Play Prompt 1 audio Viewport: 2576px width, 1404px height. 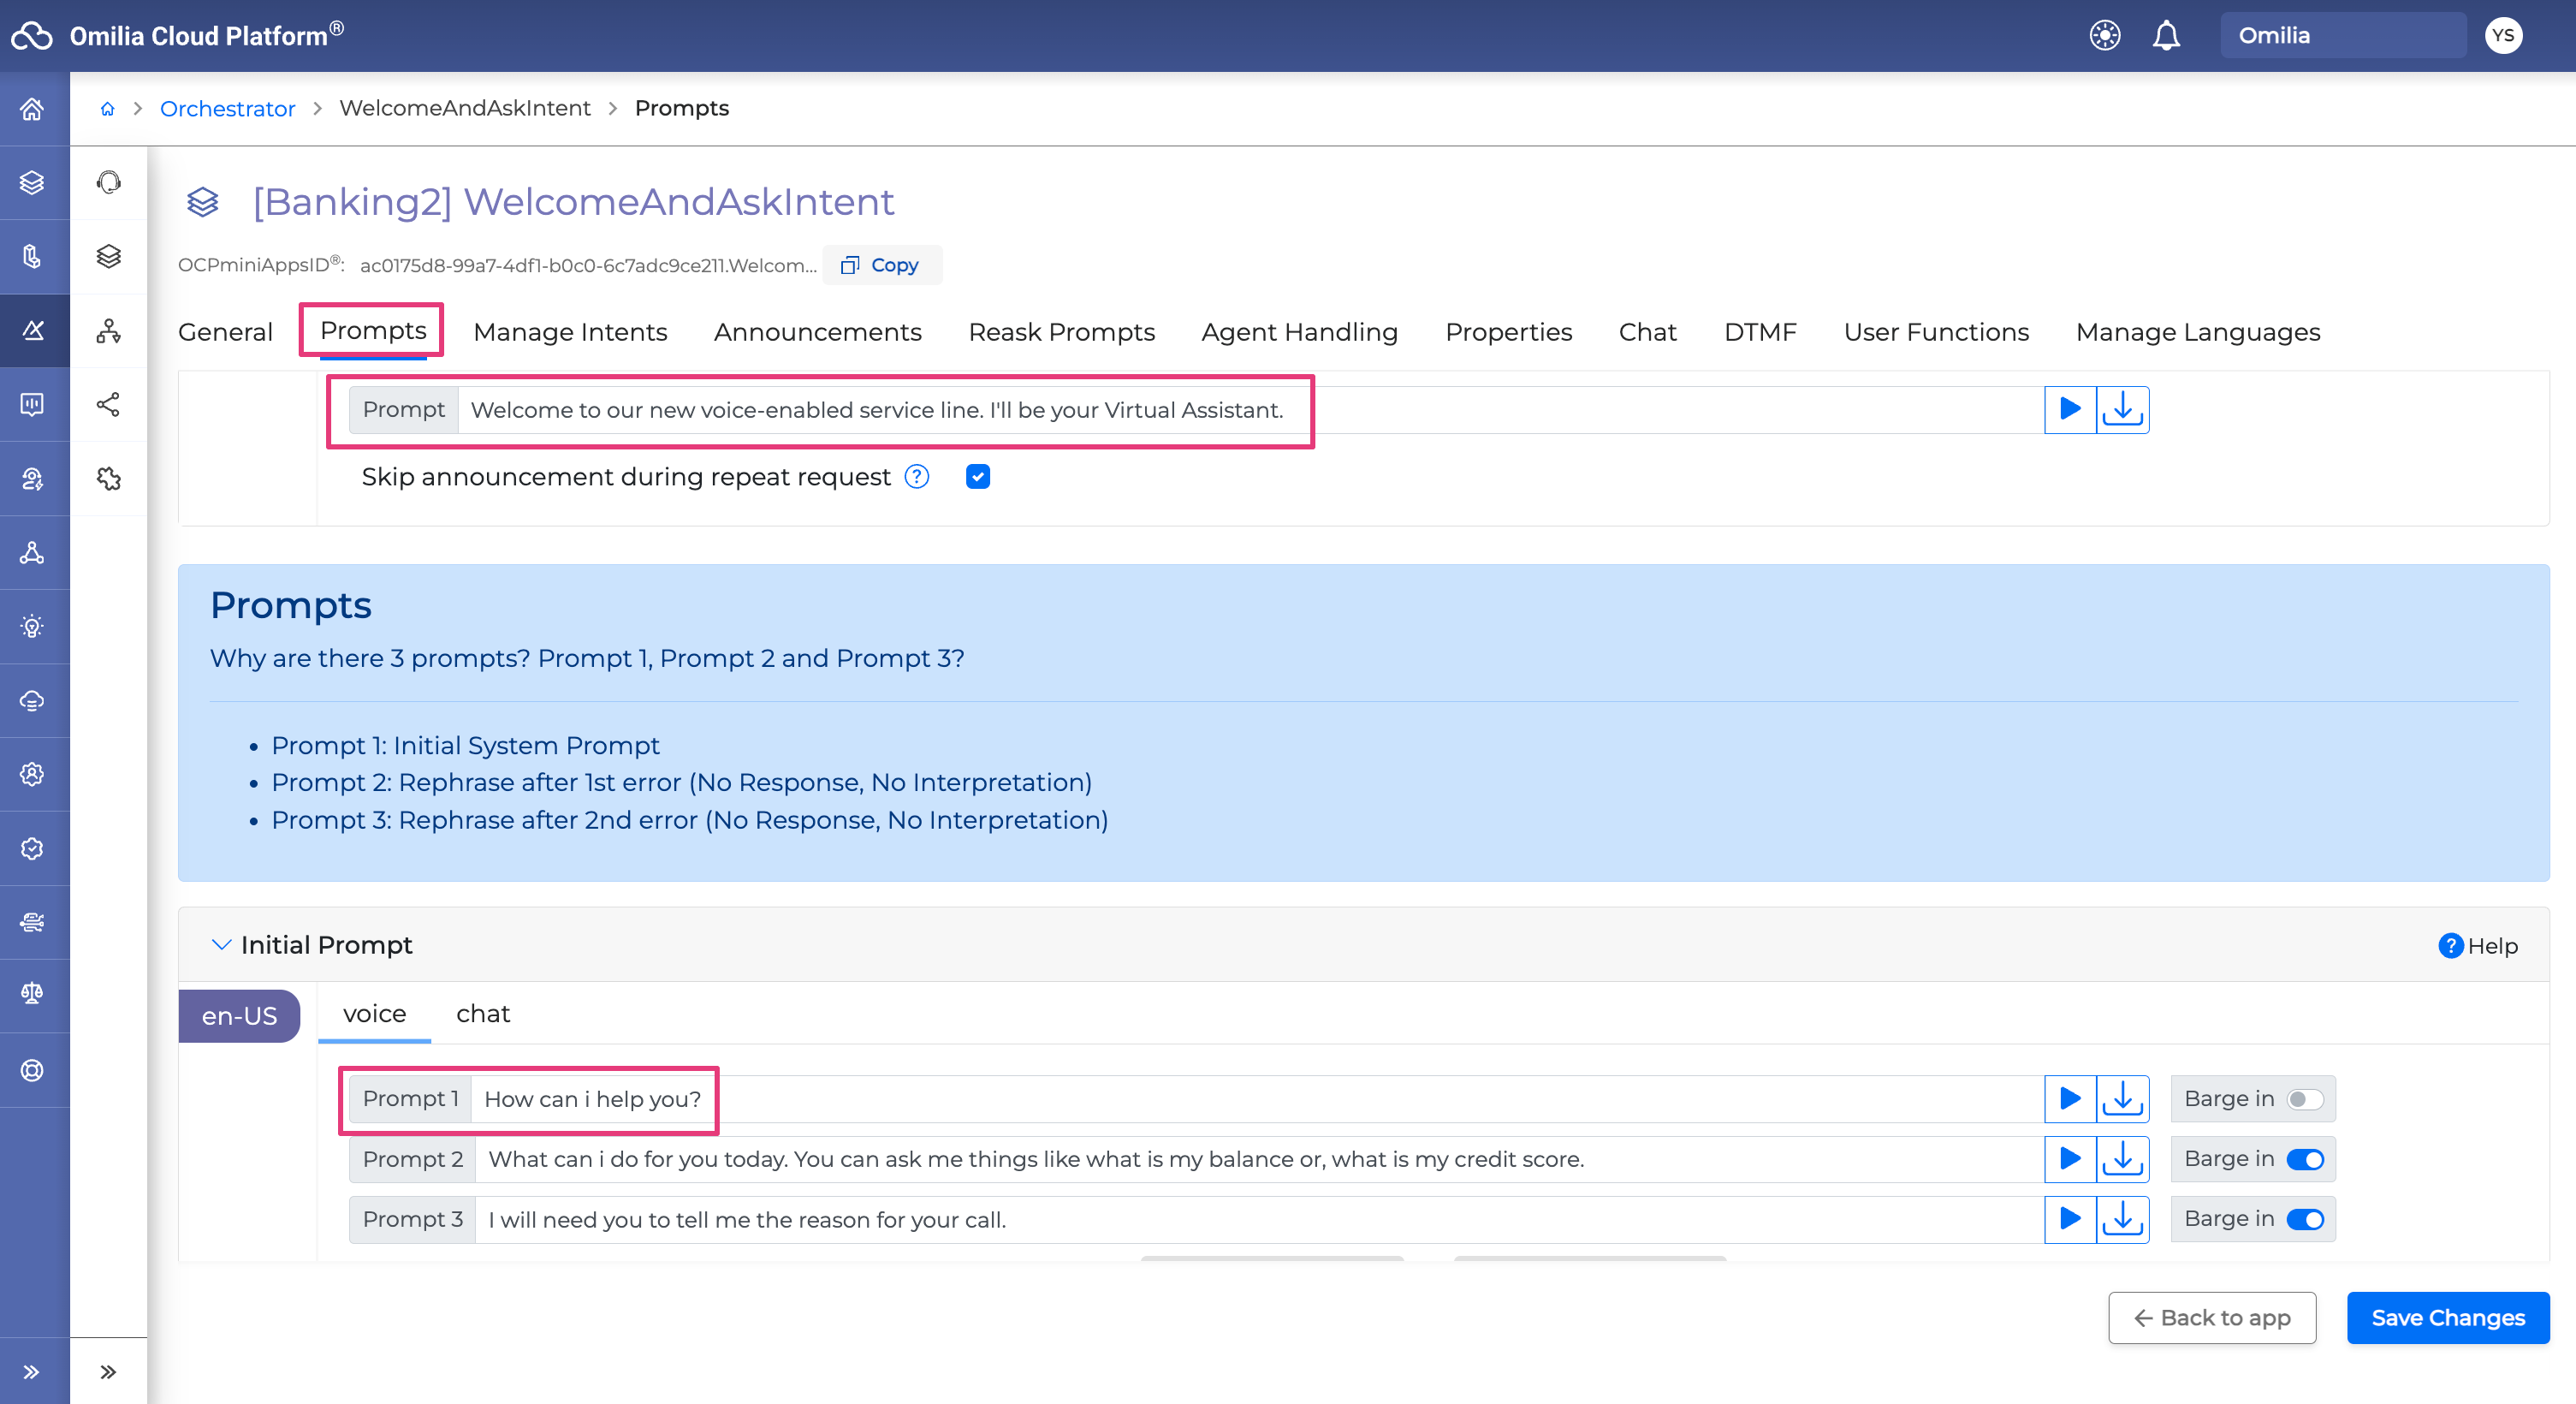[2071, 1099]
